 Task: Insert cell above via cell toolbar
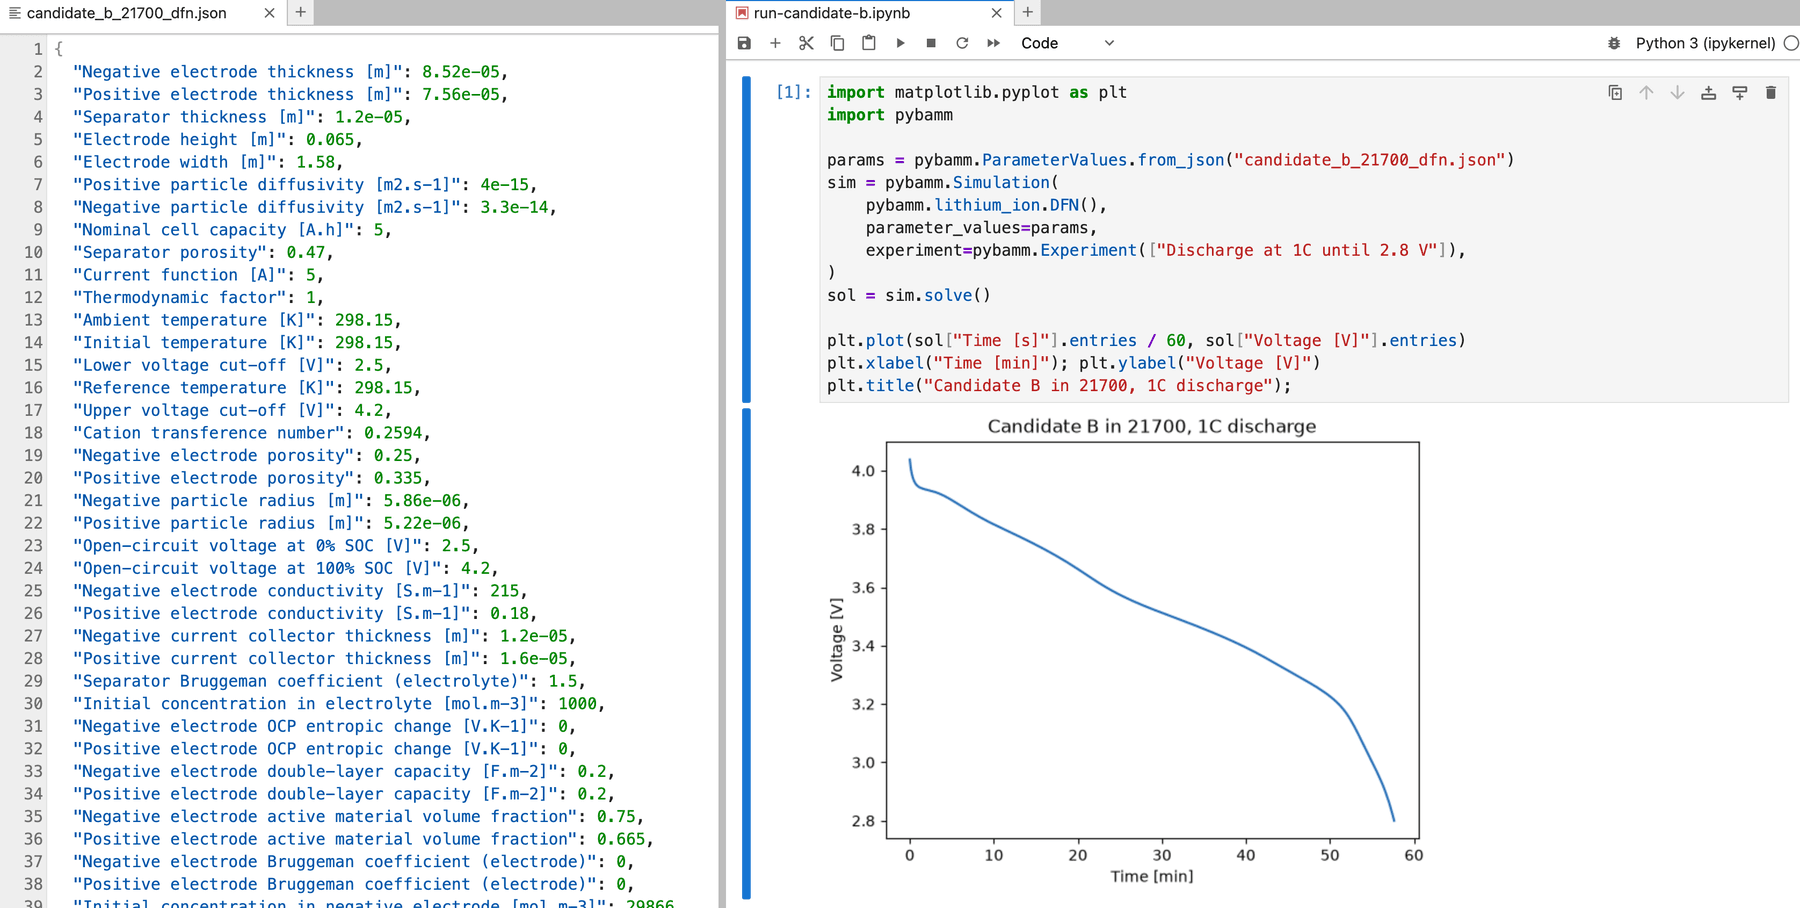click(1708, 92)
